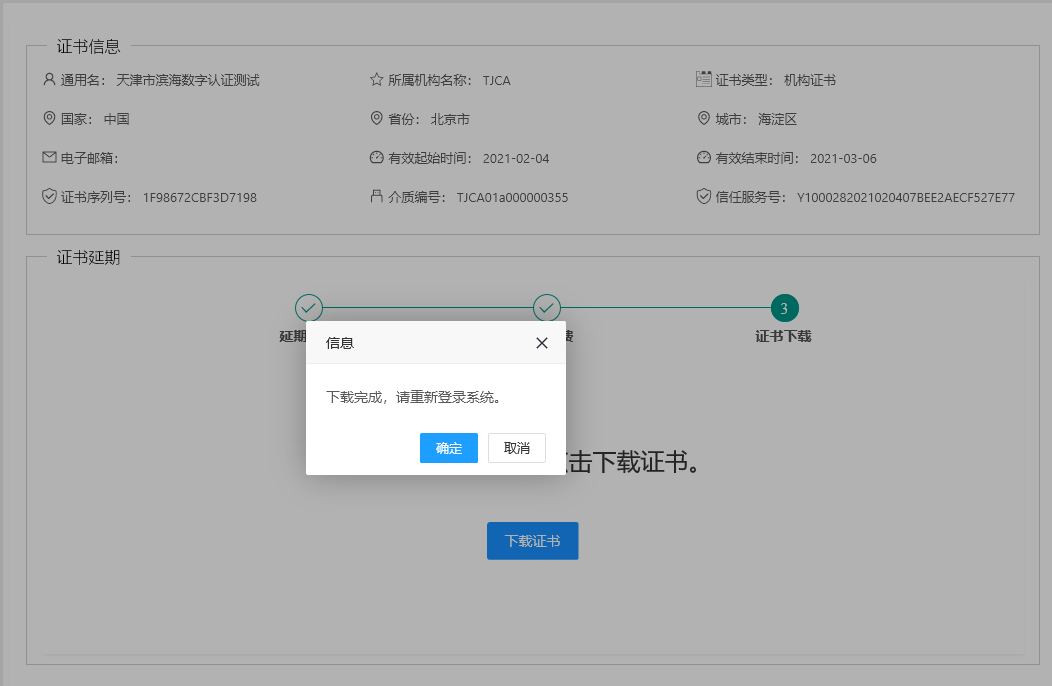Click the clock icon beside 有效结束时间

(703, 157)
